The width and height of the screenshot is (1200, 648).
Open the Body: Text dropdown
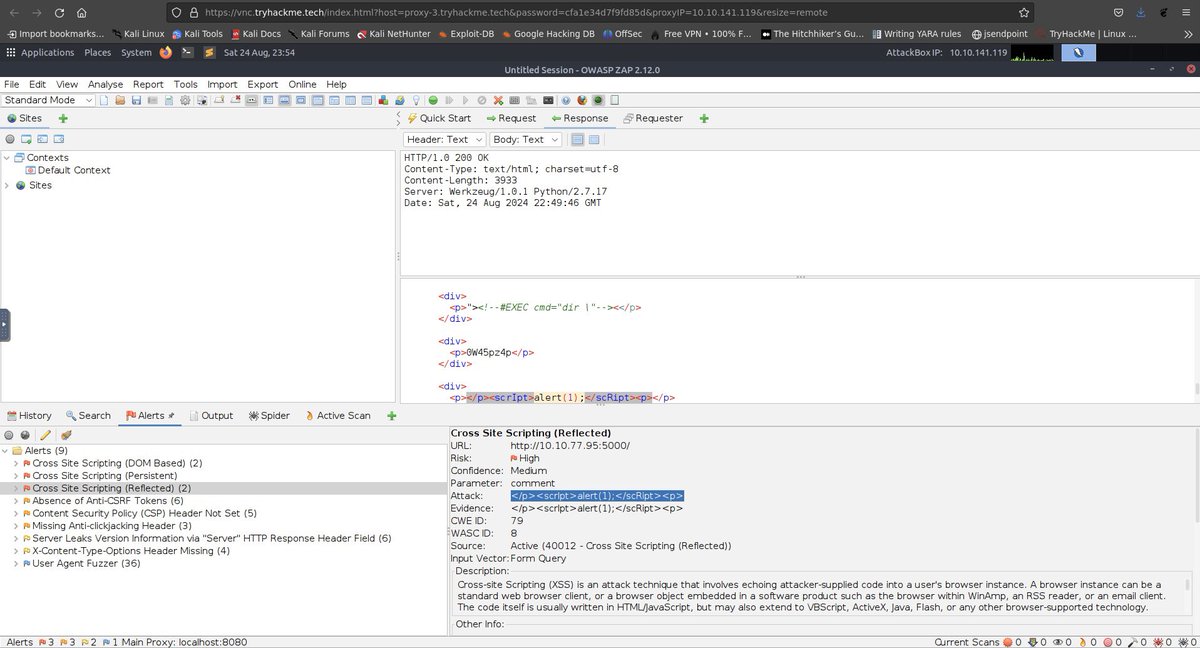point(526,140)
